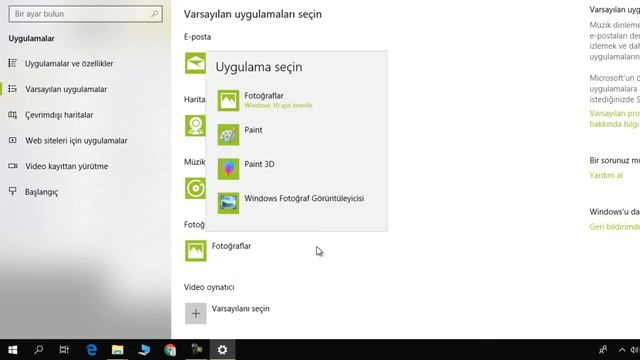Click the Çevrimdışı haritalar map icon

(13, 115)
